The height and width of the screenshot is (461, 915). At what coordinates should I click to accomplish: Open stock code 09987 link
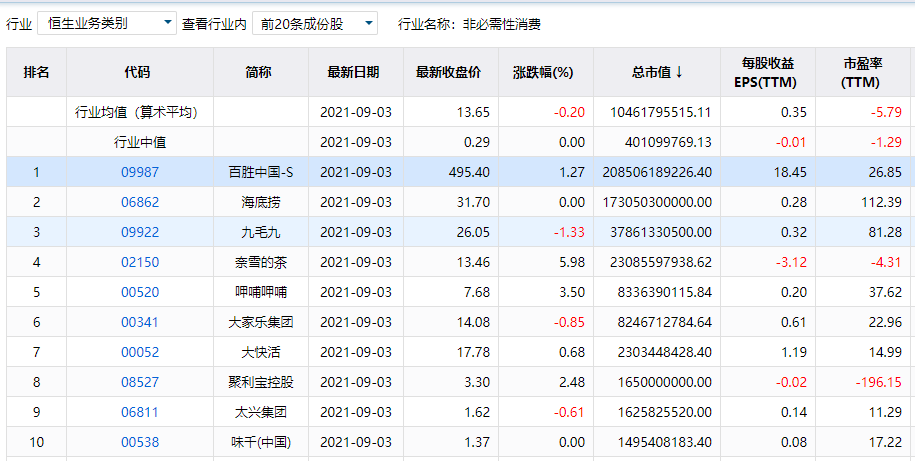point(140,172)
